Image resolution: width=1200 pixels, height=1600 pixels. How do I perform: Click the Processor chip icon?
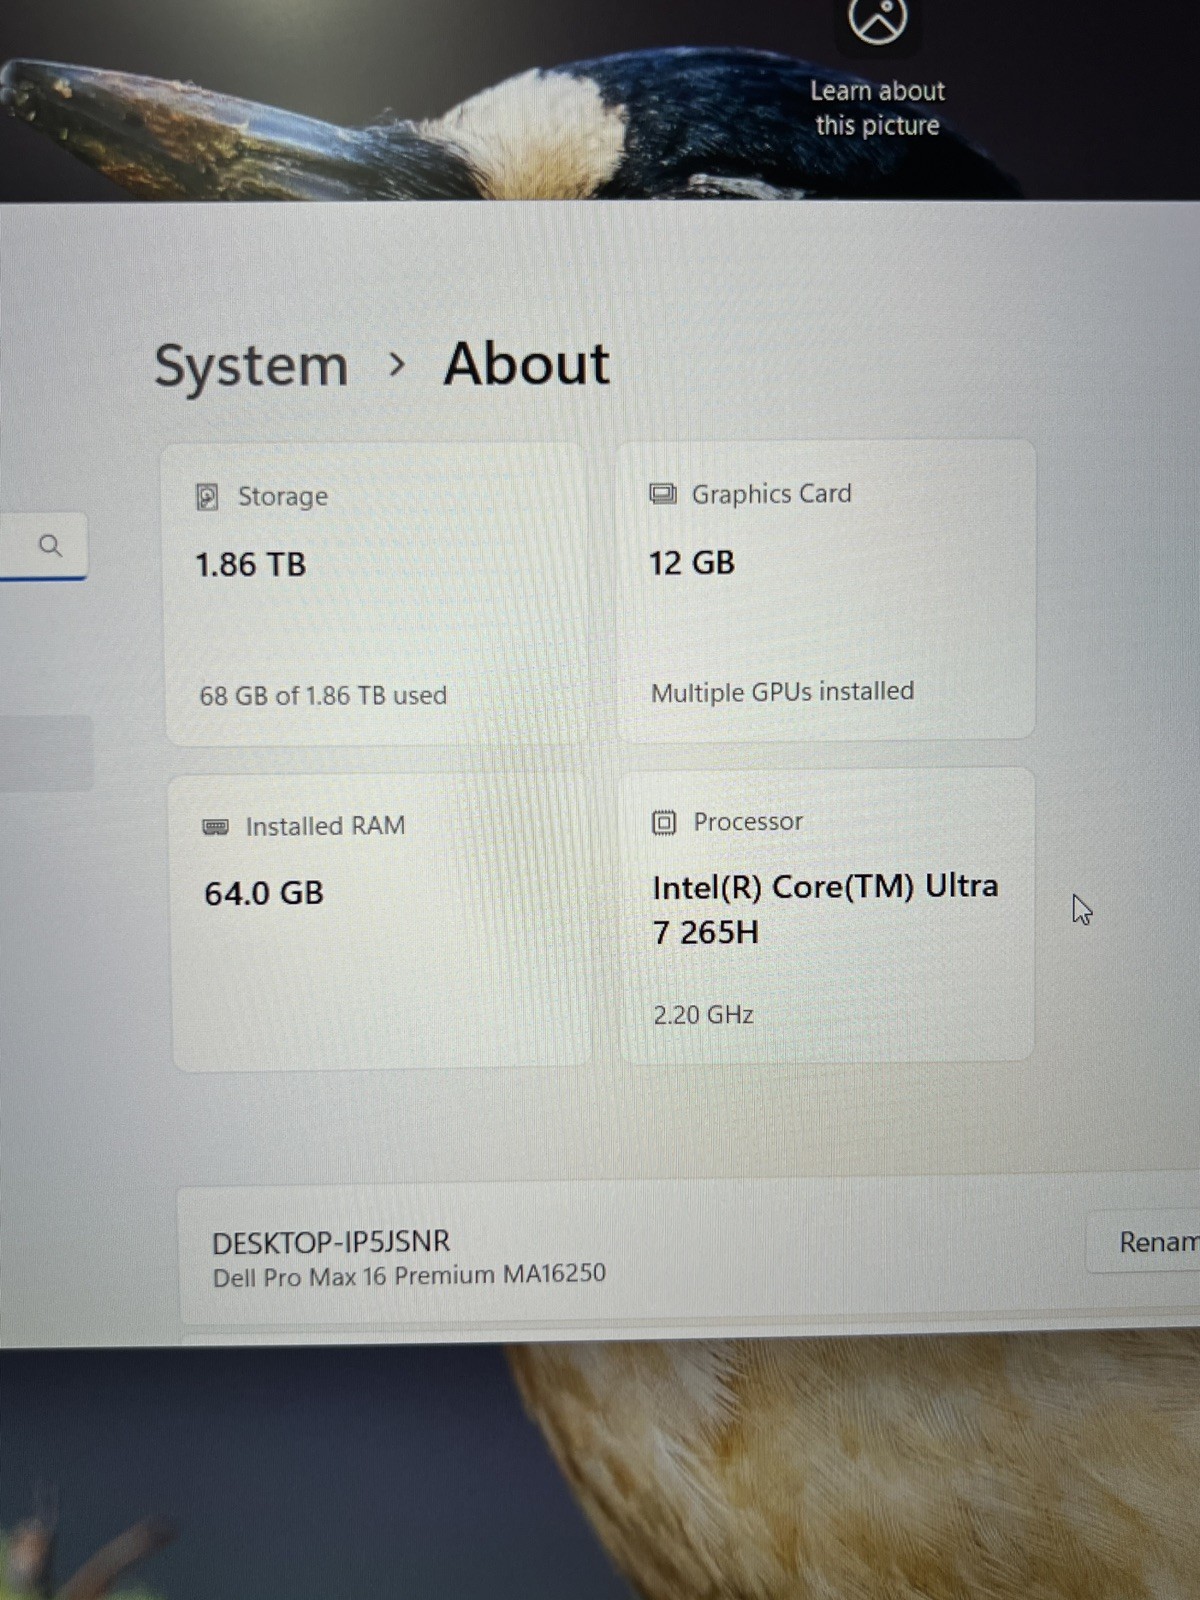[664, 823]
